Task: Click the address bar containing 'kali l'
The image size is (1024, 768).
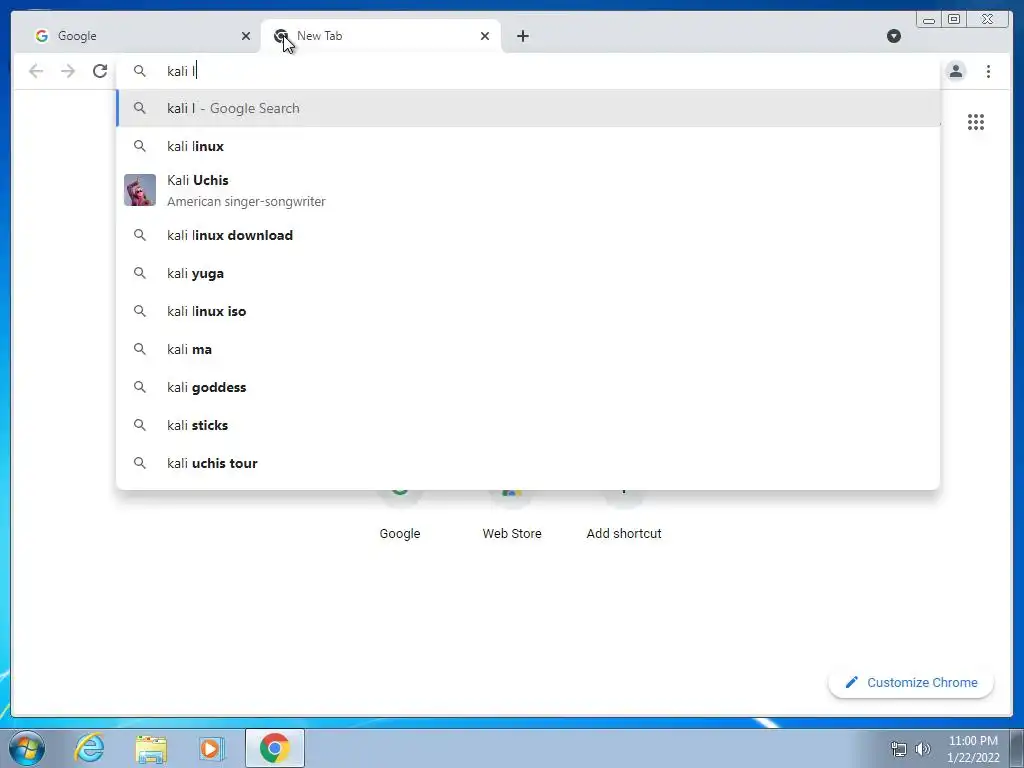Action: point(529,71)
